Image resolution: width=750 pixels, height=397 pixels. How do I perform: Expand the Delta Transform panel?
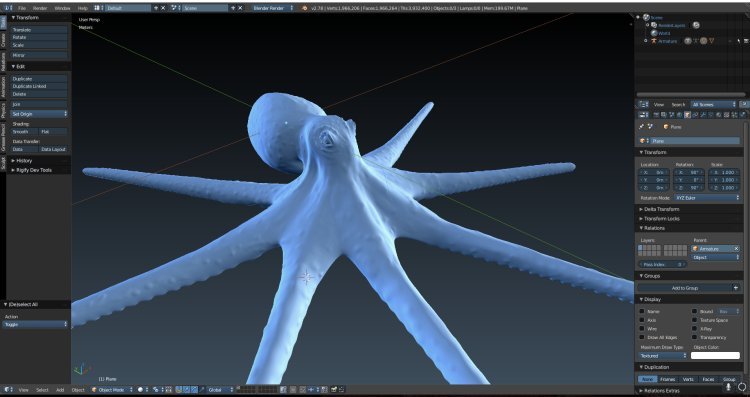tap(662, 209)
